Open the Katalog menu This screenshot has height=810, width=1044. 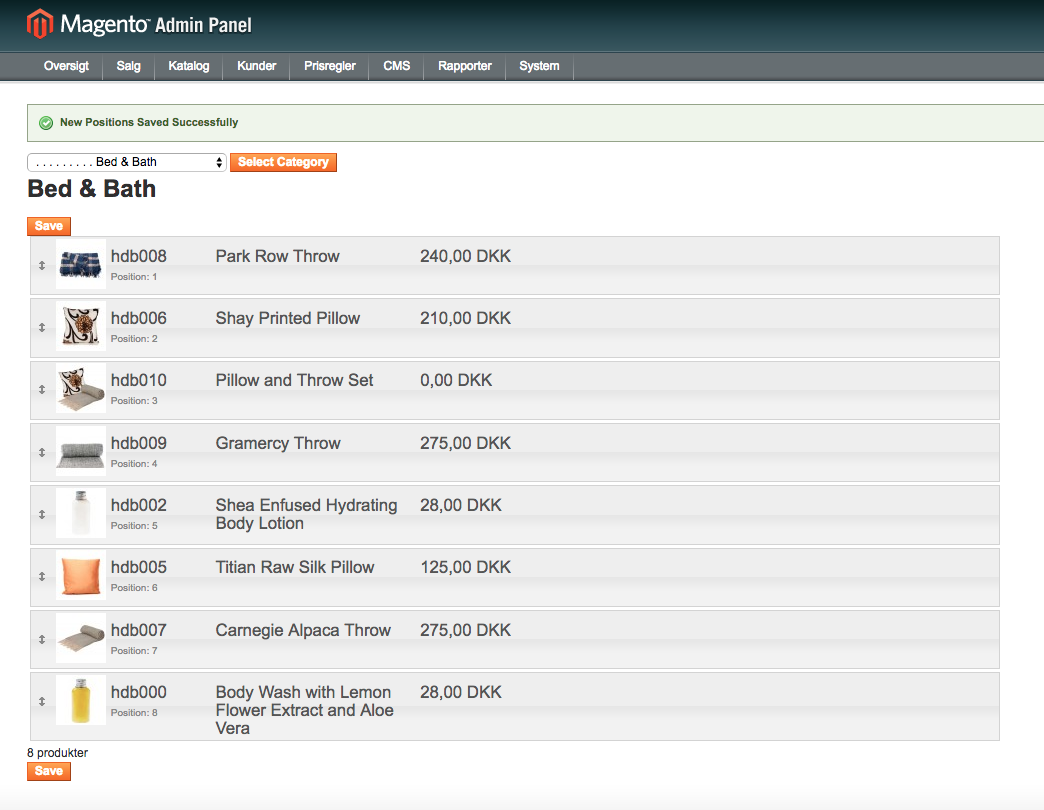[x=189, y=66]
